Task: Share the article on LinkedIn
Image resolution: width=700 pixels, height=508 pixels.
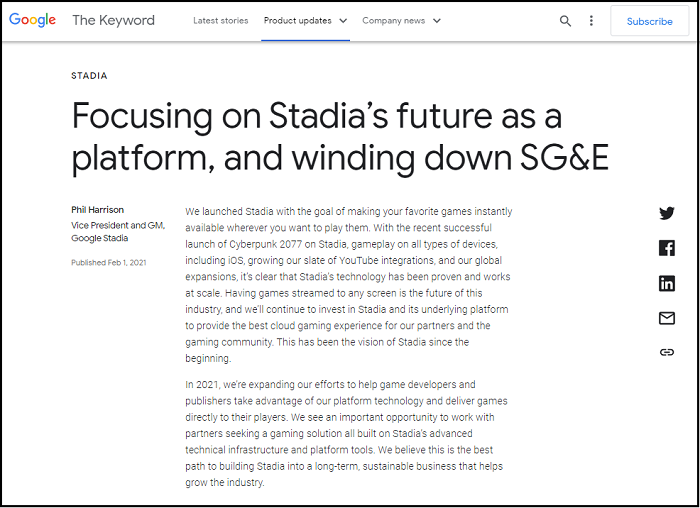Action: click(x=667, y=283)
